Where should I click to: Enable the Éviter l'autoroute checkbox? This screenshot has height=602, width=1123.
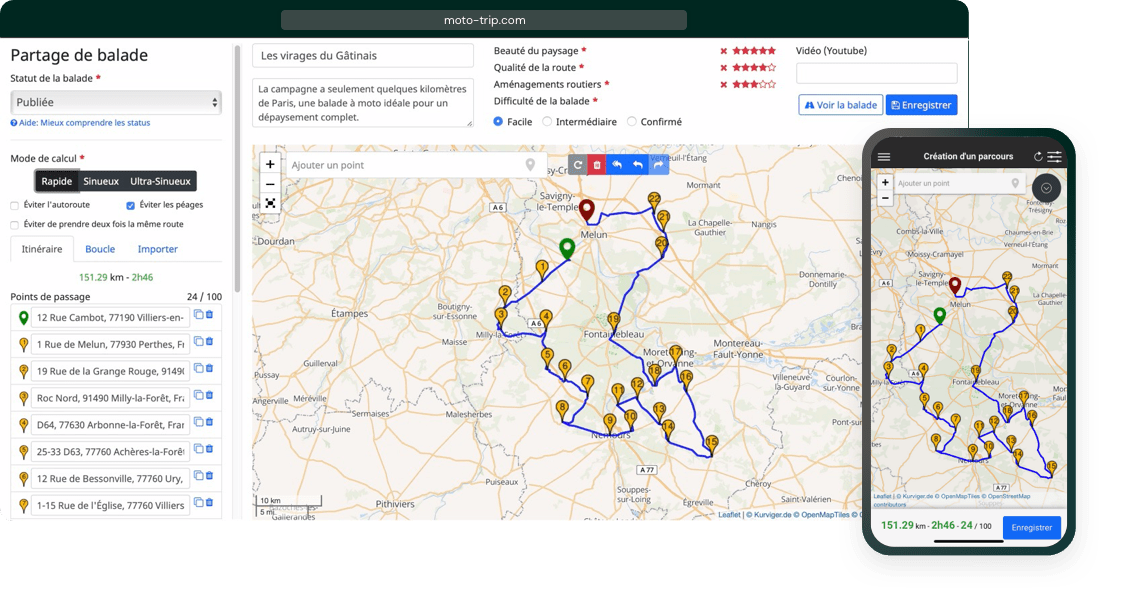click(15, 205)
